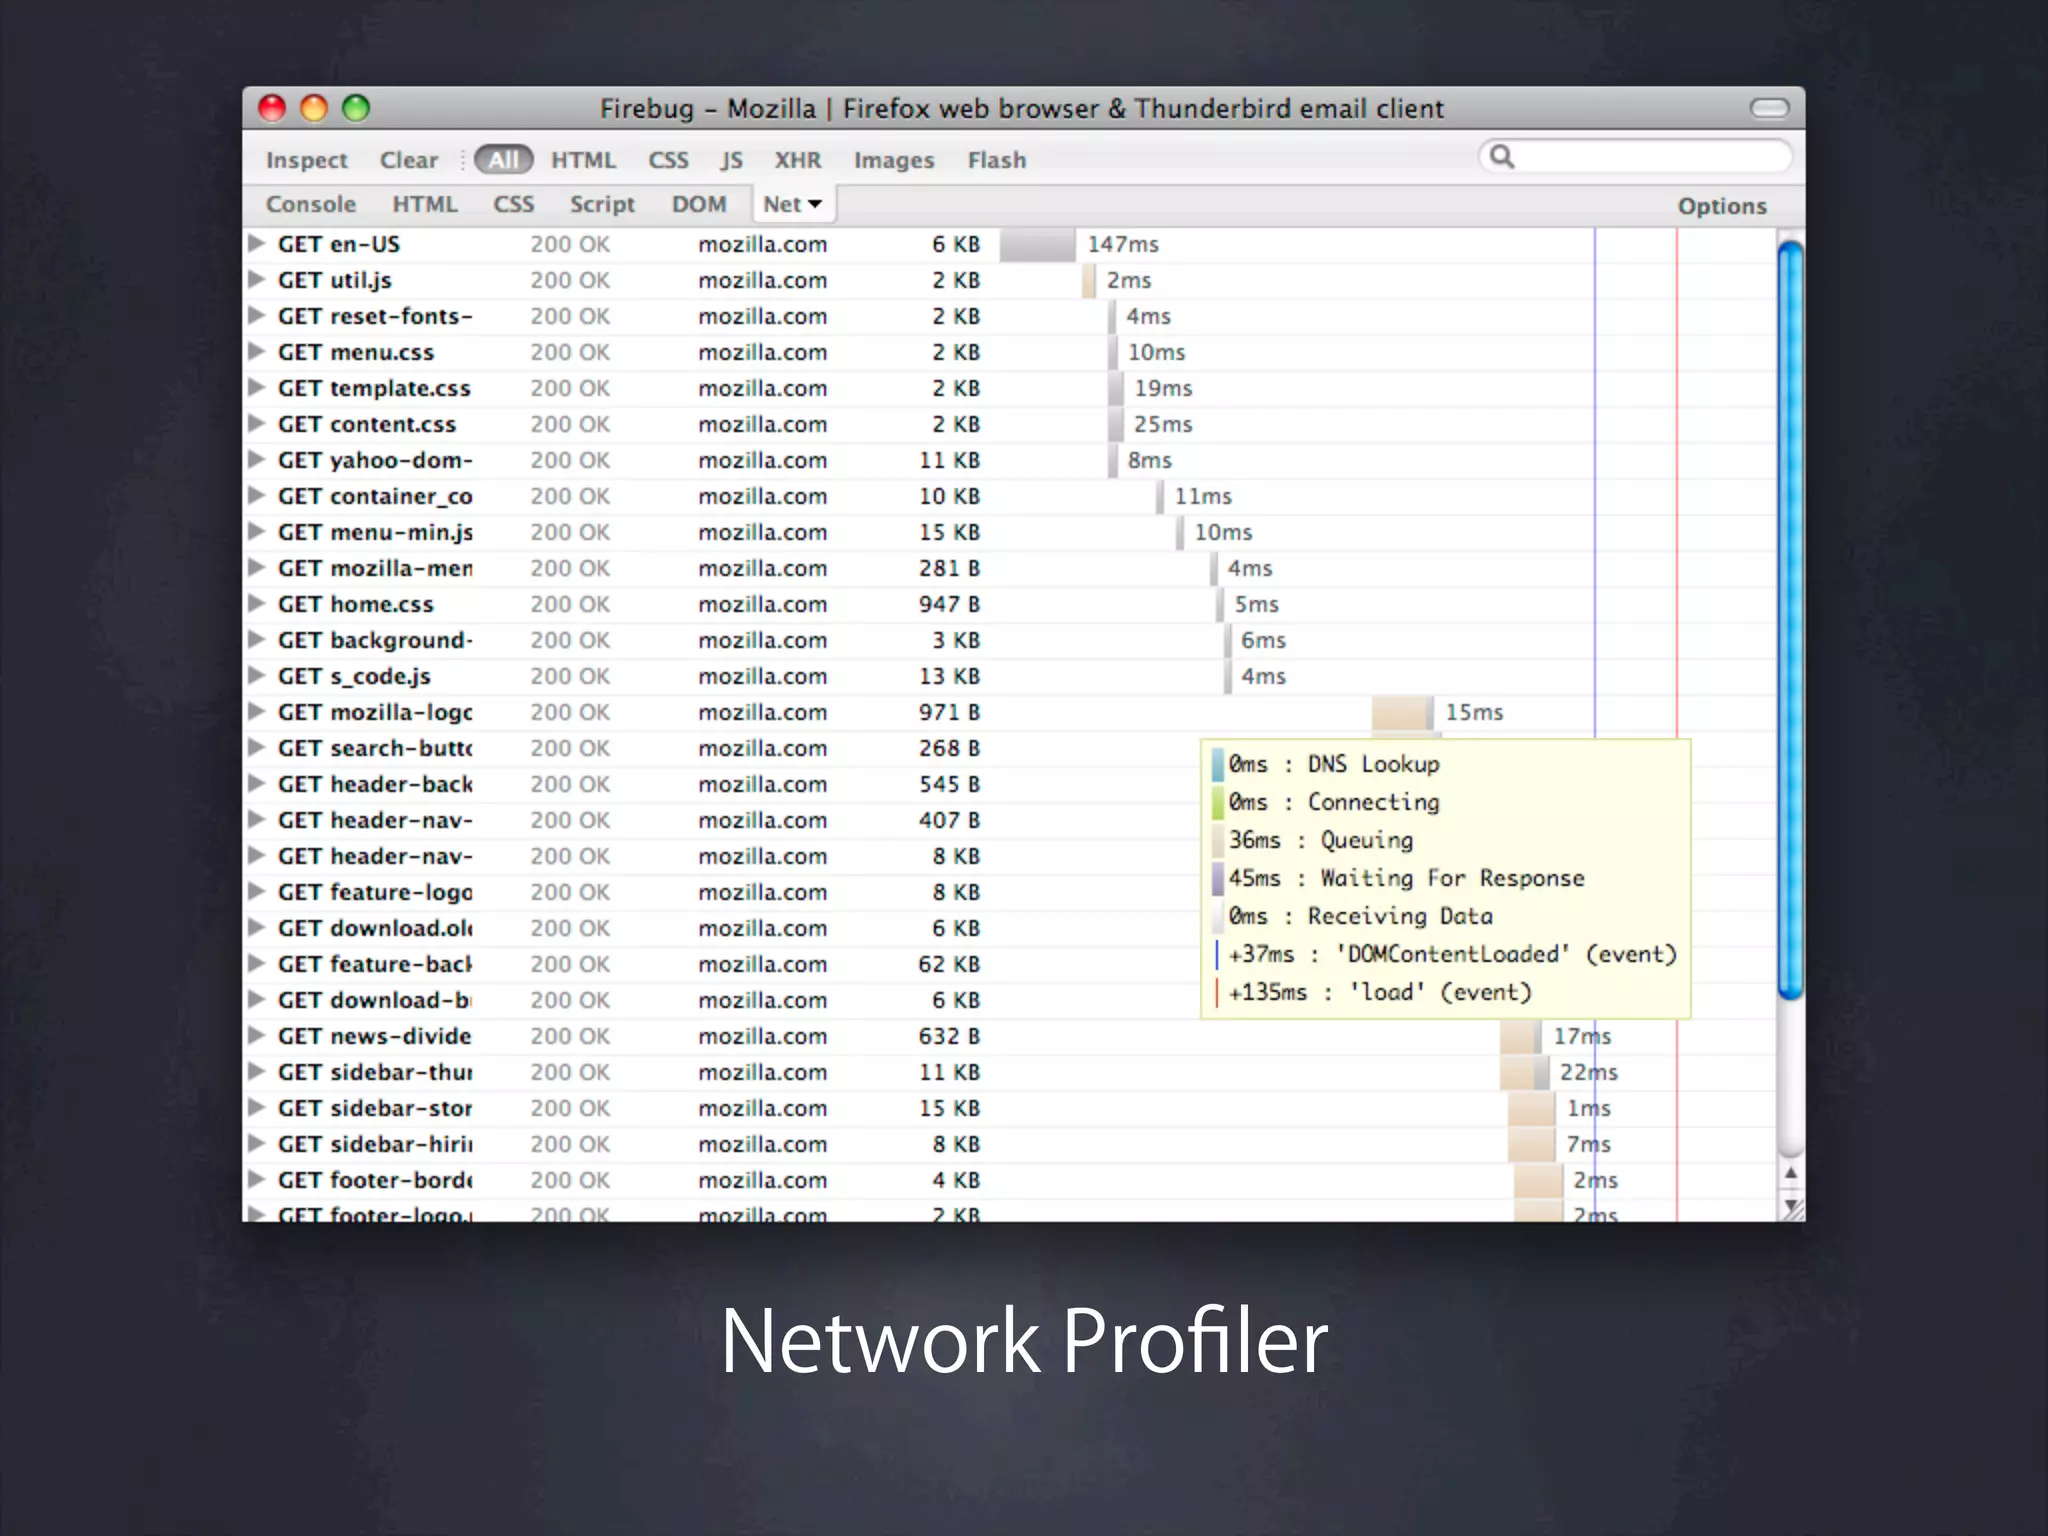The image size is (2048, 1536).
Task: Select the GET yahoo-dom- row text
Action: [x=375, y=460]
